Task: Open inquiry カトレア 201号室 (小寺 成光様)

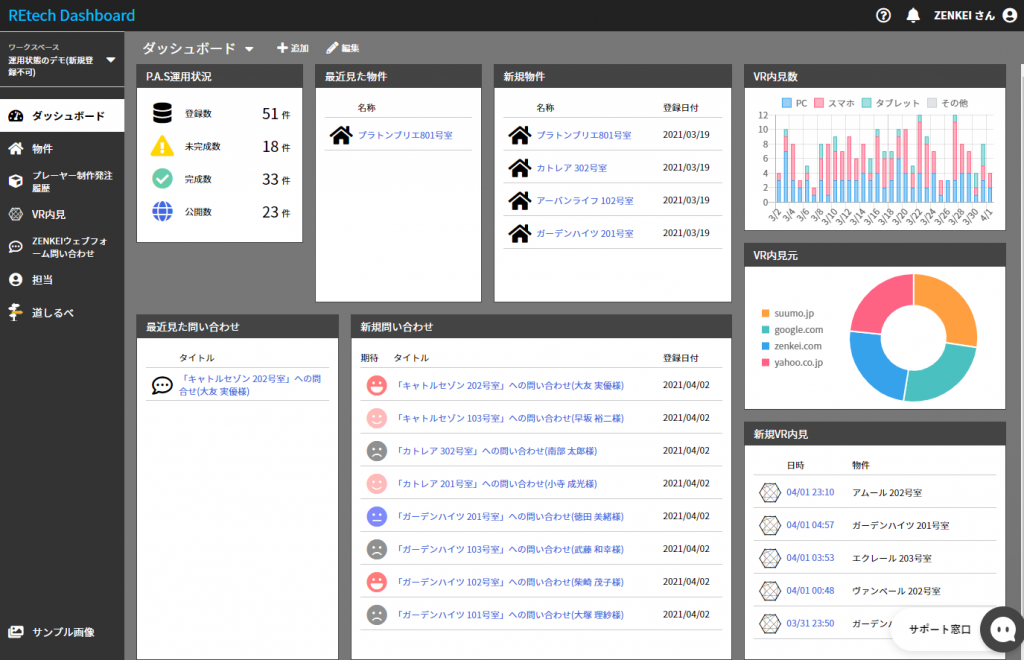Action: click(496, 484)
